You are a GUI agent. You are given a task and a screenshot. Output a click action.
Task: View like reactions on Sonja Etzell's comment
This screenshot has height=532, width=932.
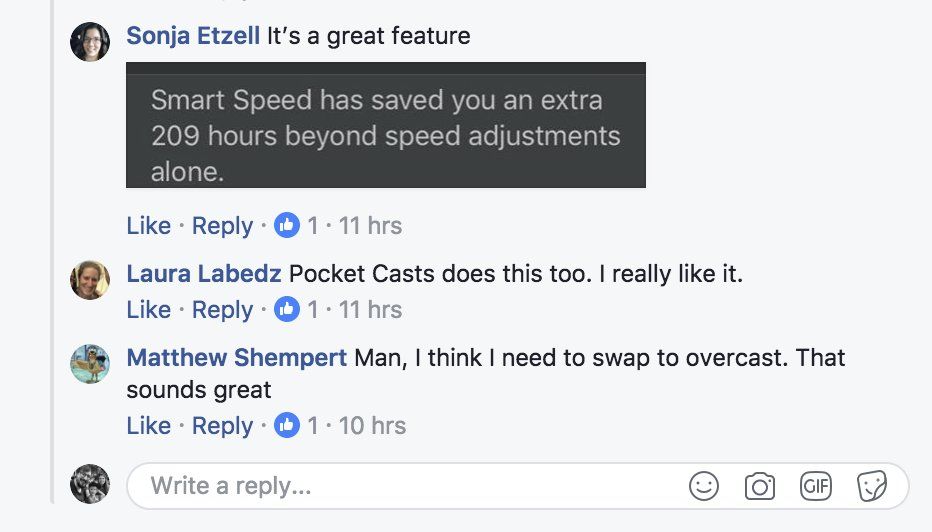296,226
